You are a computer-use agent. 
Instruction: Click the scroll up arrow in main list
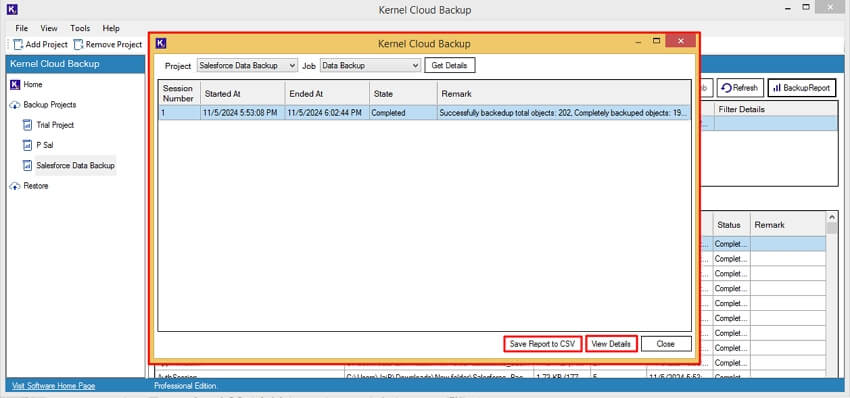tap(832, 217)
